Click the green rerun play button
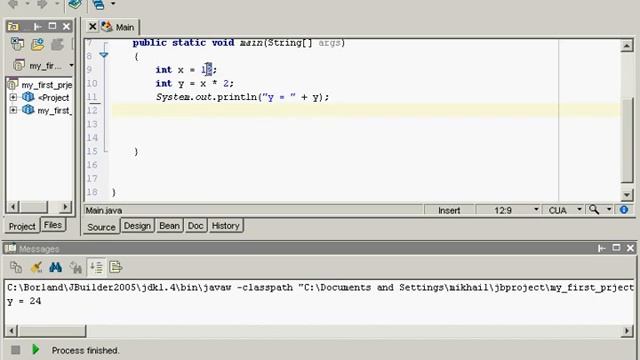 pyautogui.click(x=36, y=349)
